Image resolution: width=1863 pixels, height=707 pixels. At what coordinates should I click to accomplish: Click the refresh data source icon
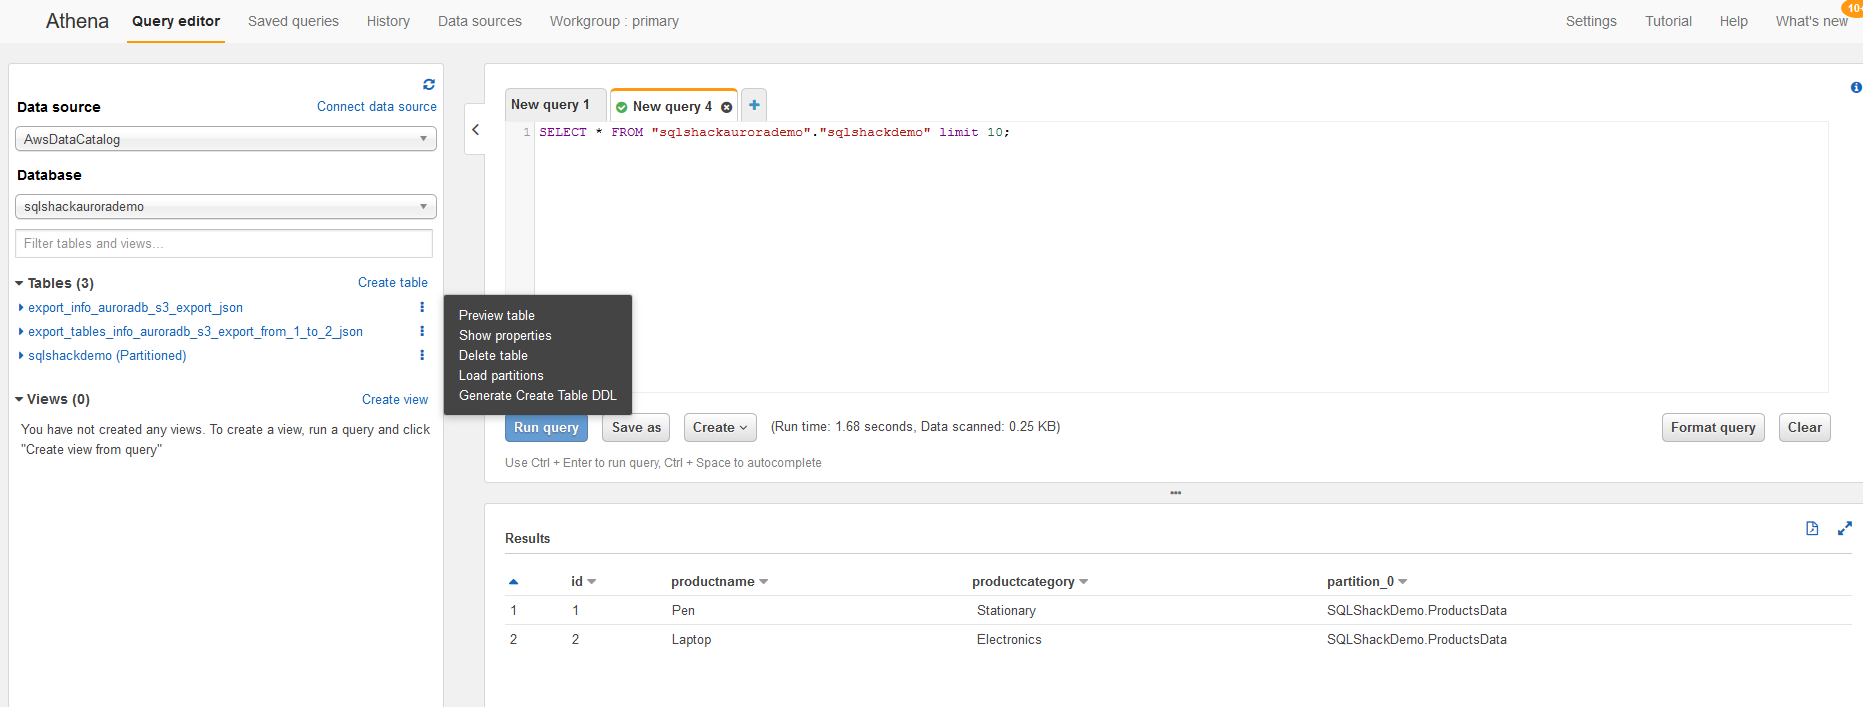tap(429, 84)
